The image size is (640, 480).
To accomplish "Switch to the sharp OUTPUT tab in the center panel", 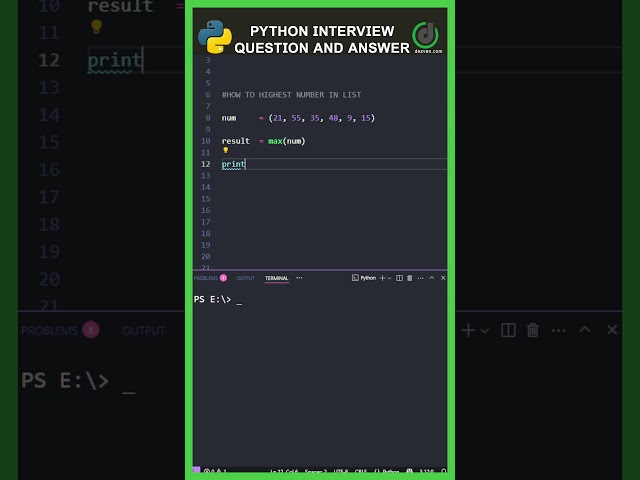I will [246, 278].
